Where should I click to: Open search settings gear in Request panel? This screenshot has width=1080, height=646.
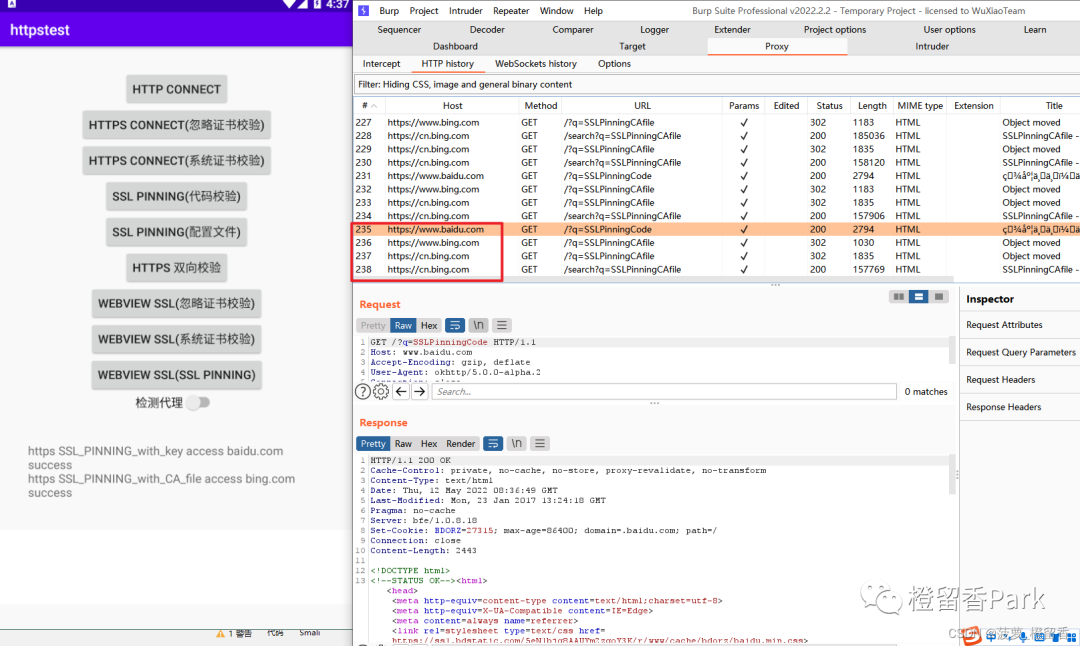[x=381, y=392]
